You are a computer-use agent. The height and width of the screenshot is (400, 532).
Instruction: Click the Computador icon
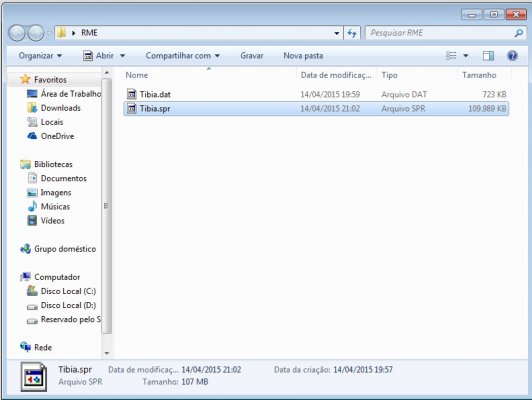coord(25,277)
